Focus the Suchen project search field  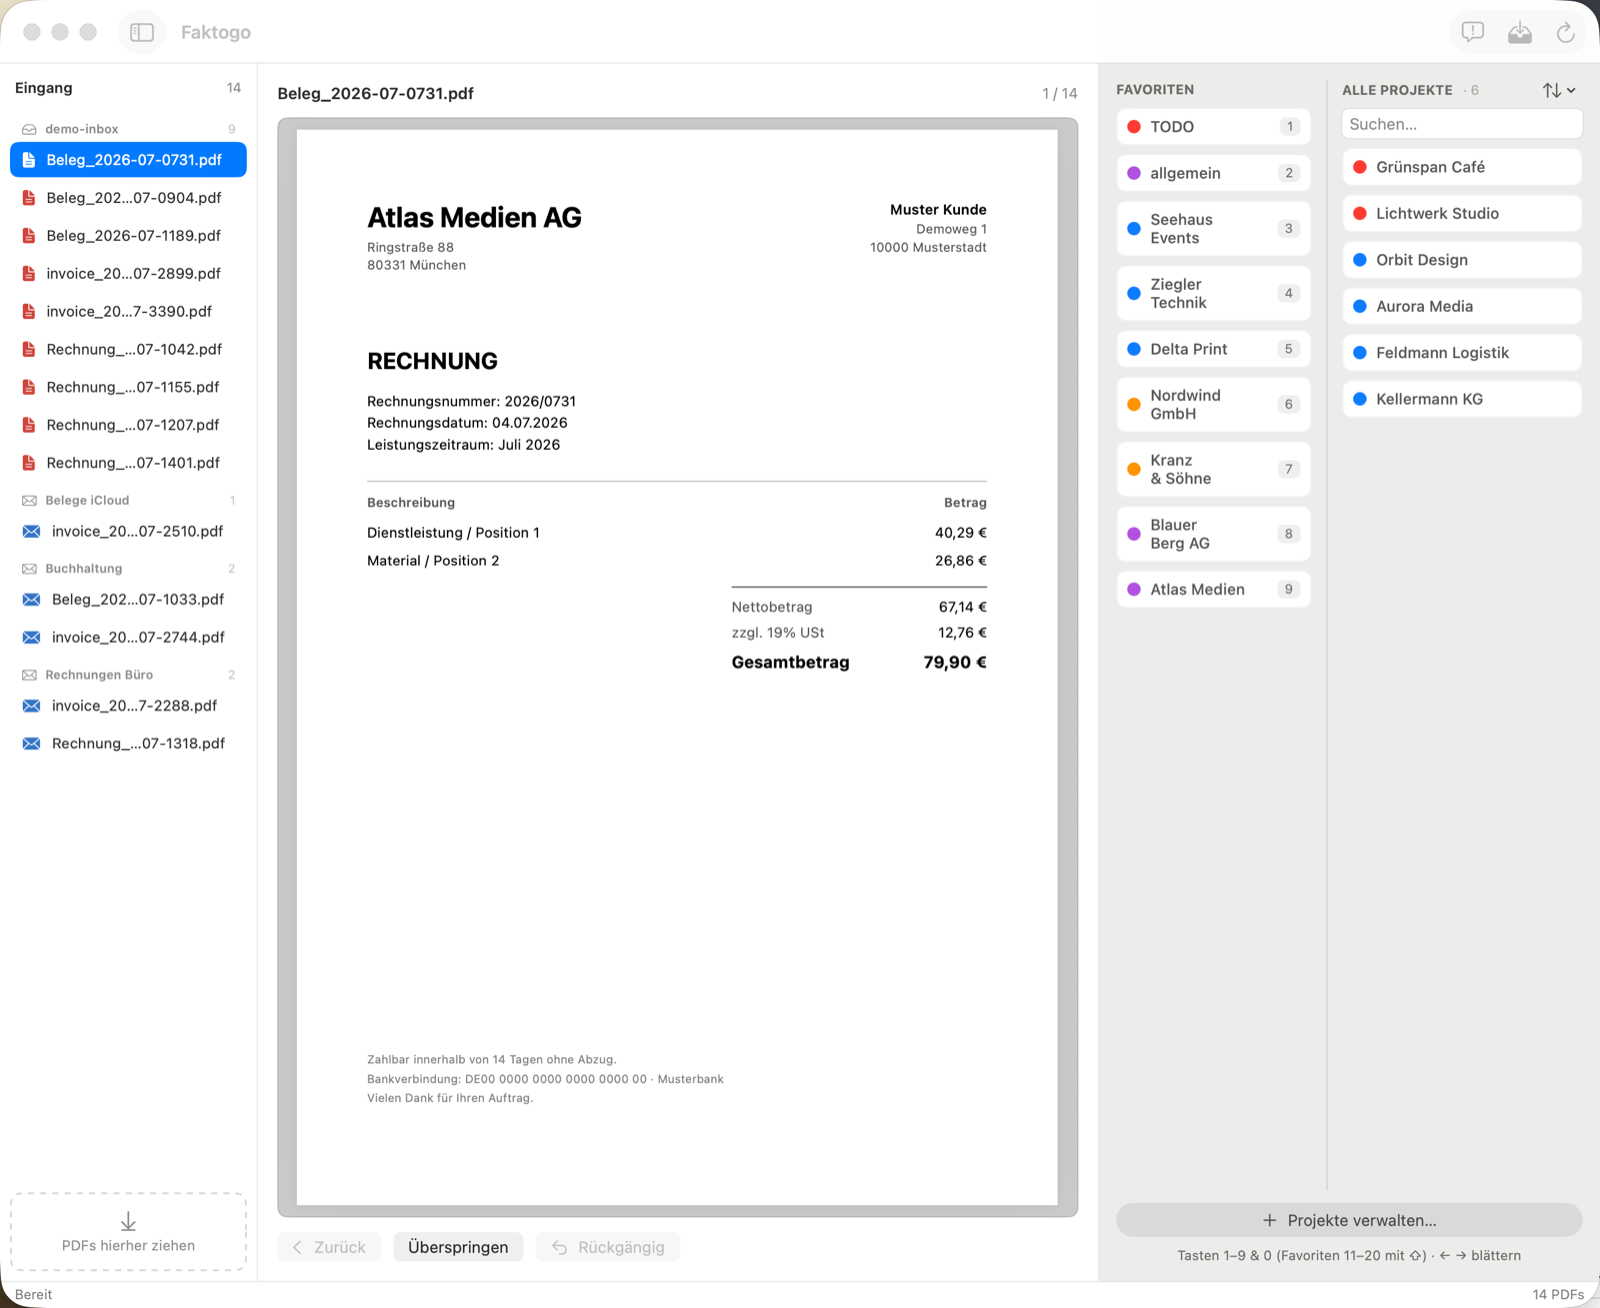click(x=1461, y=124)
